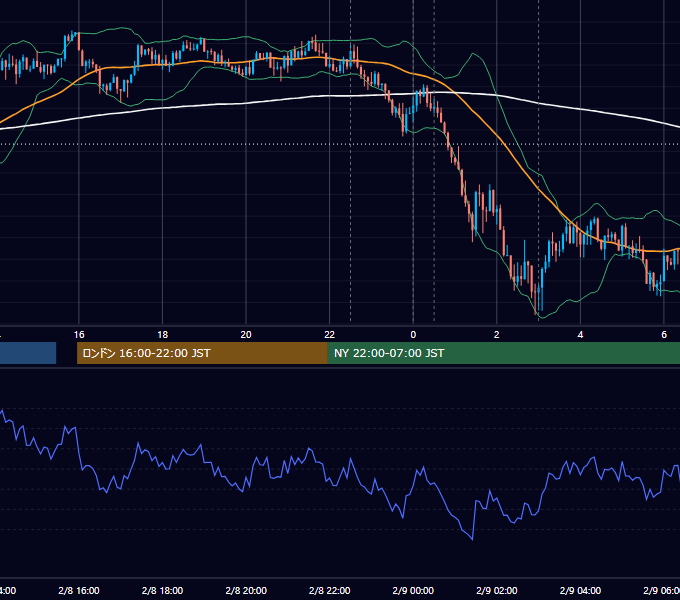
Task: Click the hour 4 axis label
Action: coord(580,335)
